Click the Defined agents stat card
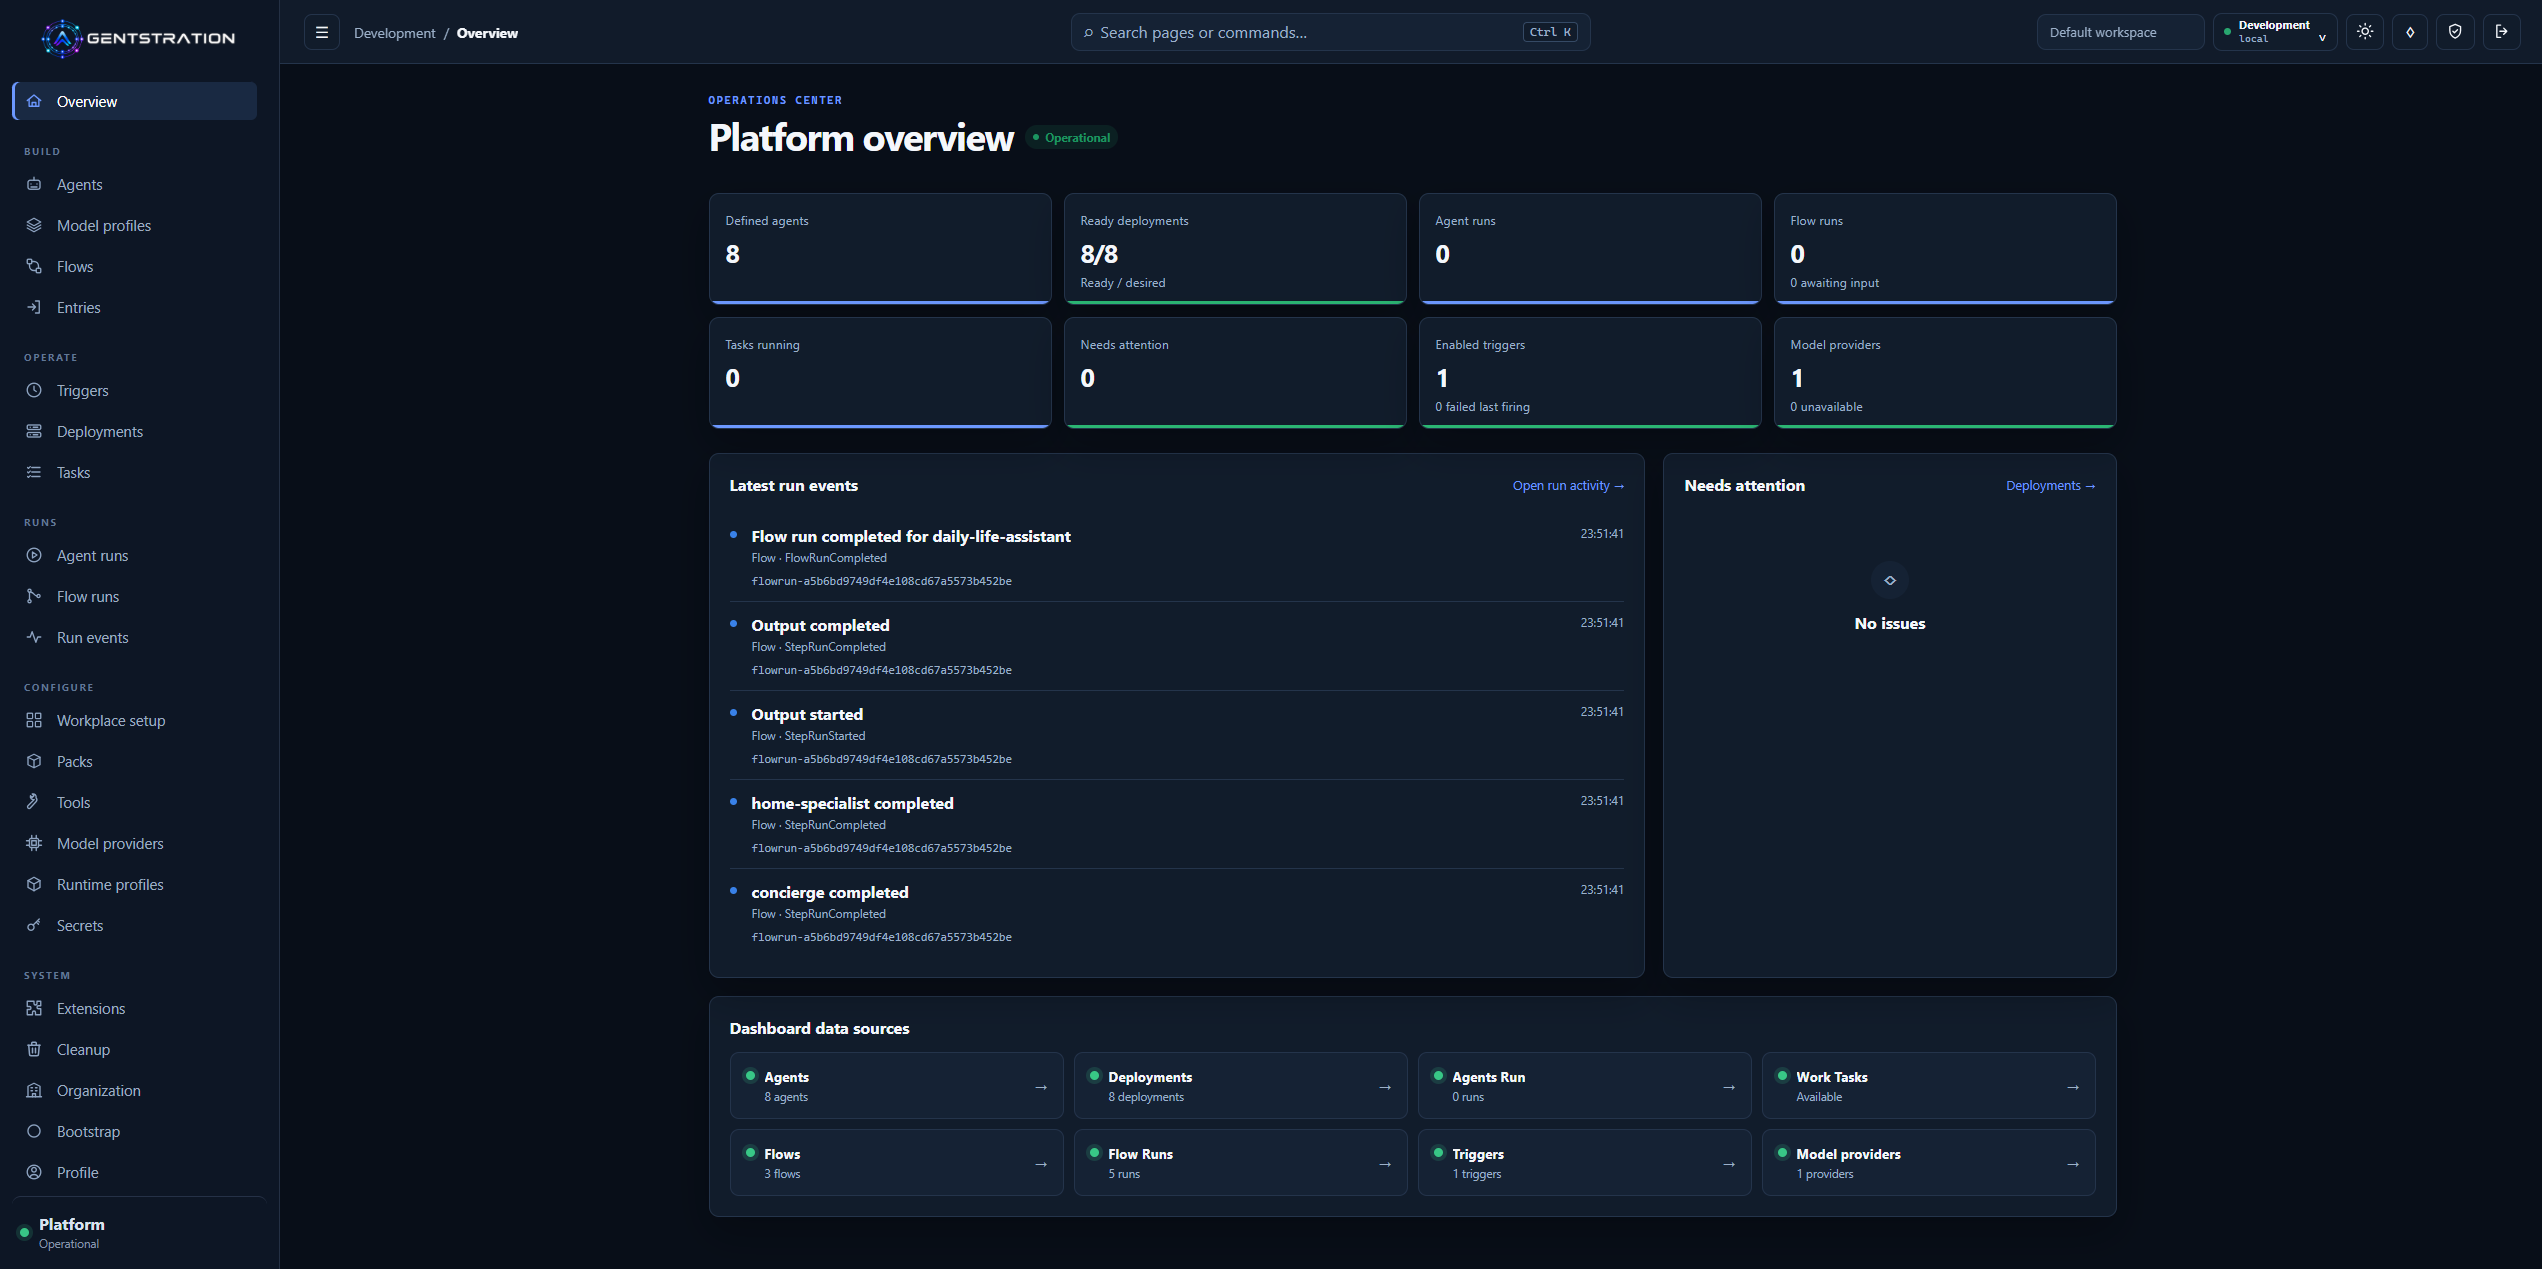 tap(880, 248)
